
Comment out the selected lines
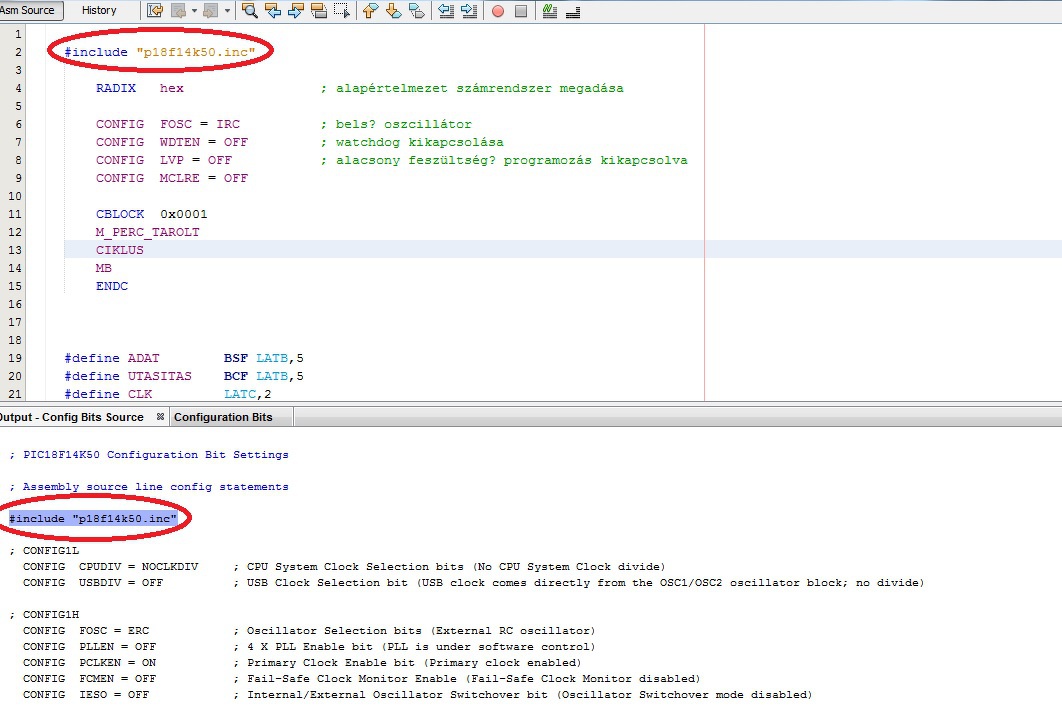550,11
